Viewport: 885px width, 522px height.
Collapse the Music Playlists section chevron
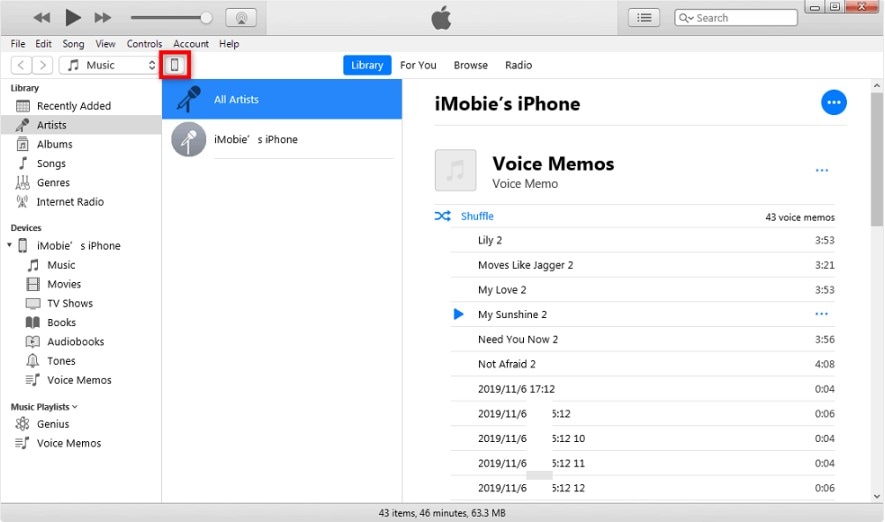coord(75,407)
